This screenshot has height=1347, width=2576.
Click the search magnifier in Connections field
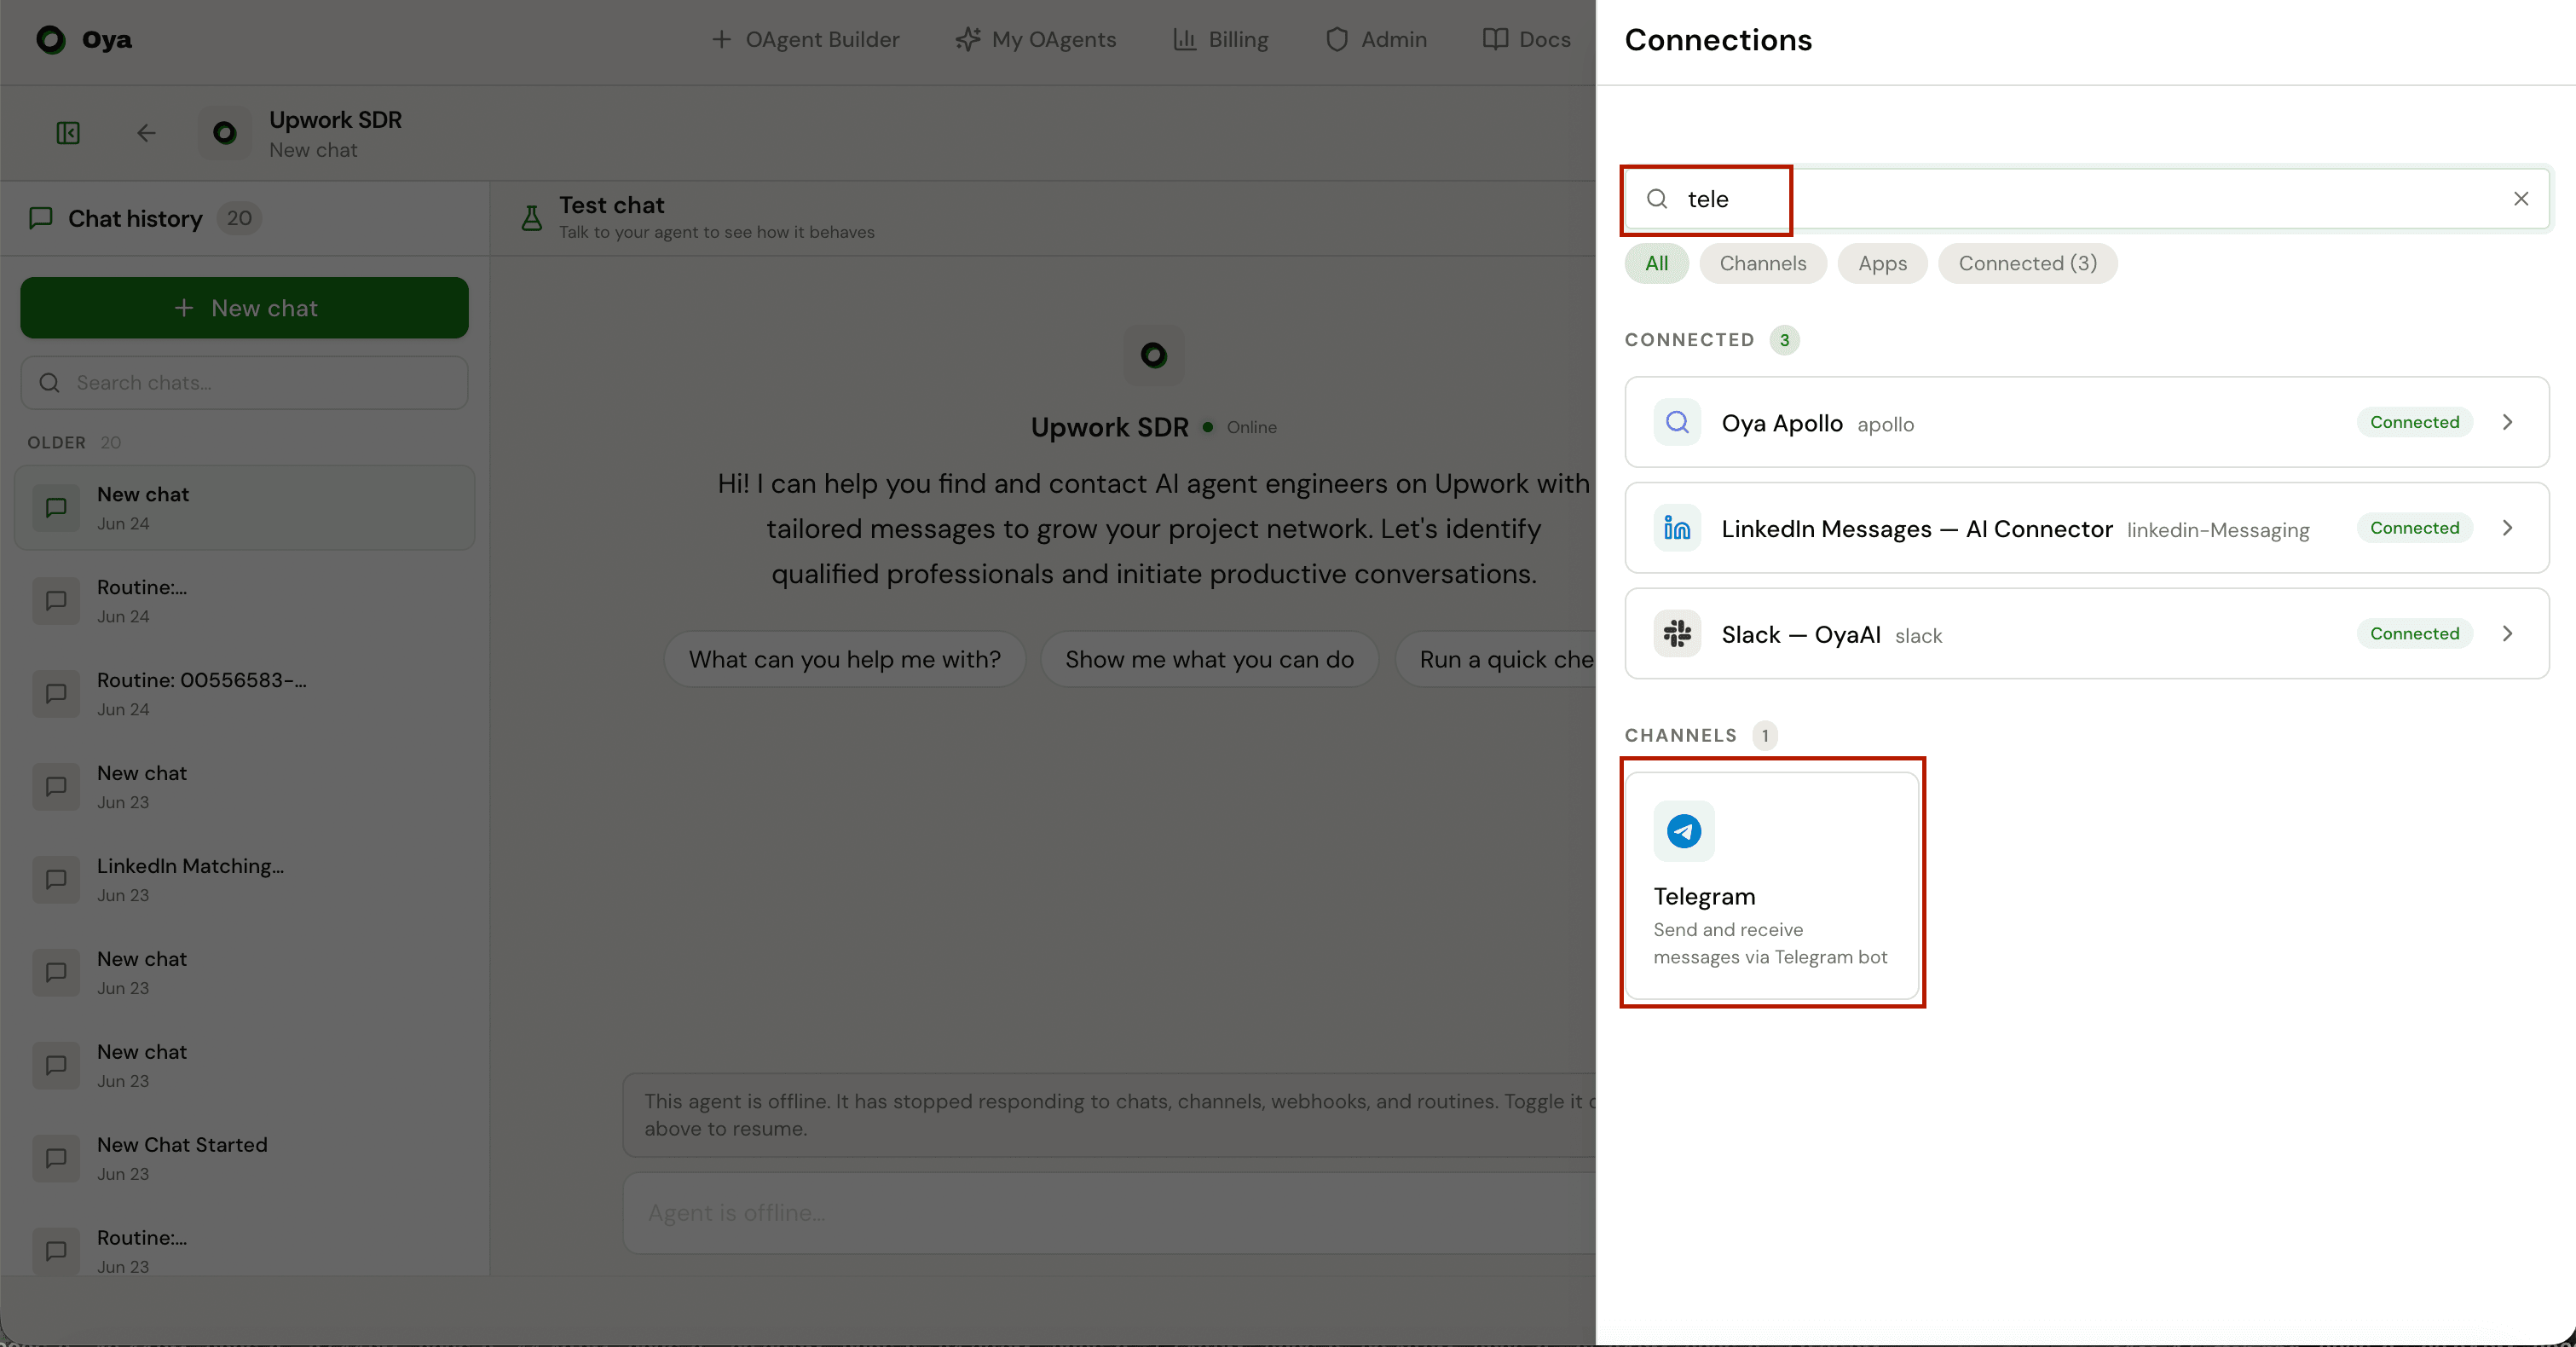click(x=1657, y=199)
